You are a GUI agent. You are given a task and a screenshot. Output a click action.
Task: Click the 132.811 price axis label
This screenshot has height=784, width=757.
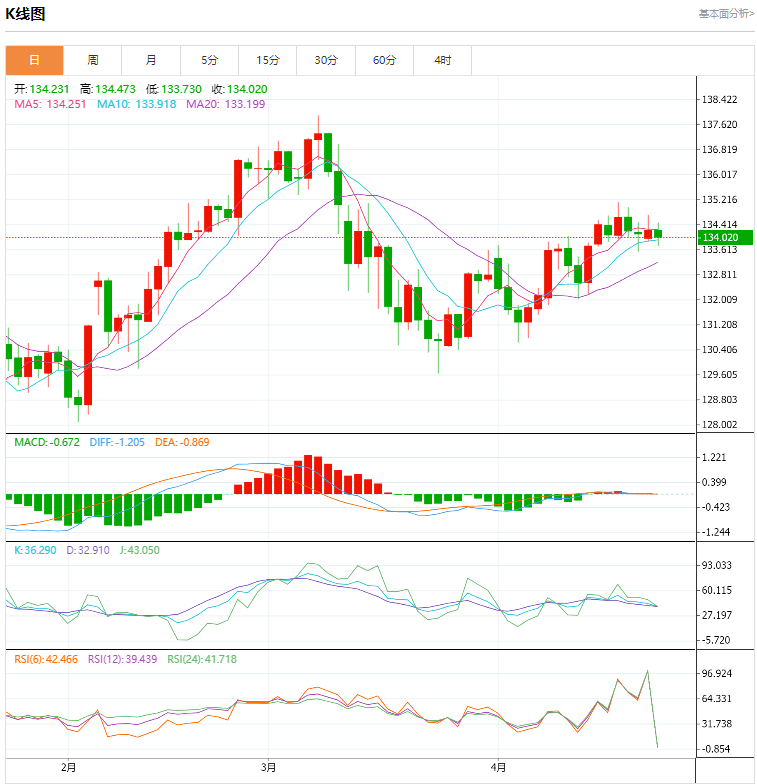[720, 274]
